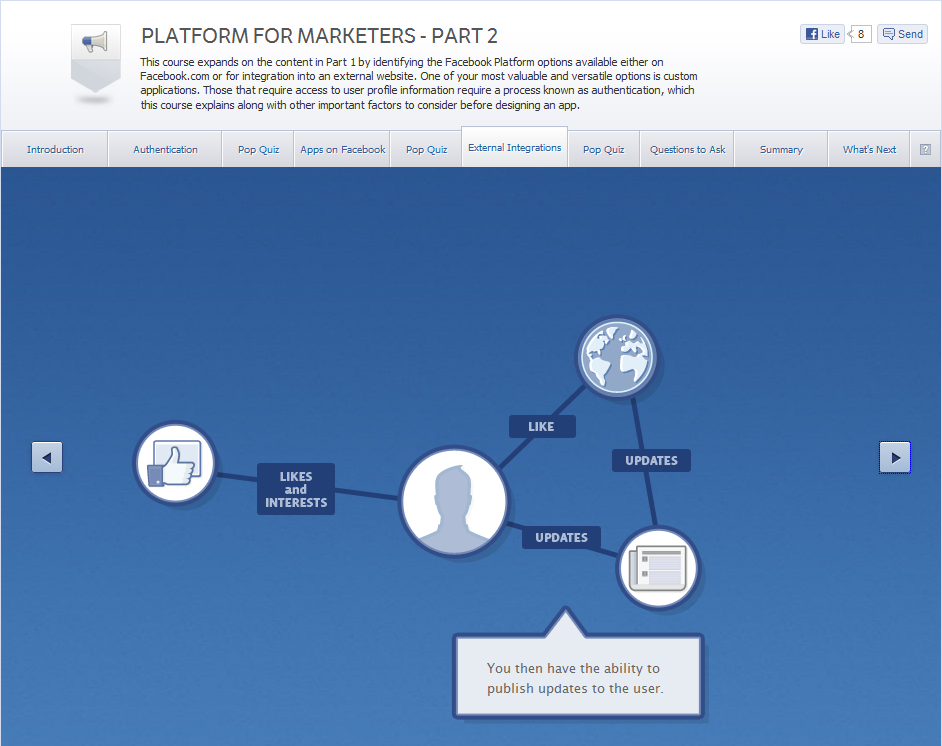Image resolution: width=942 pixels, height=746 pixels.
Task: Select the External Integrations tab
Action: click(515, 148)
